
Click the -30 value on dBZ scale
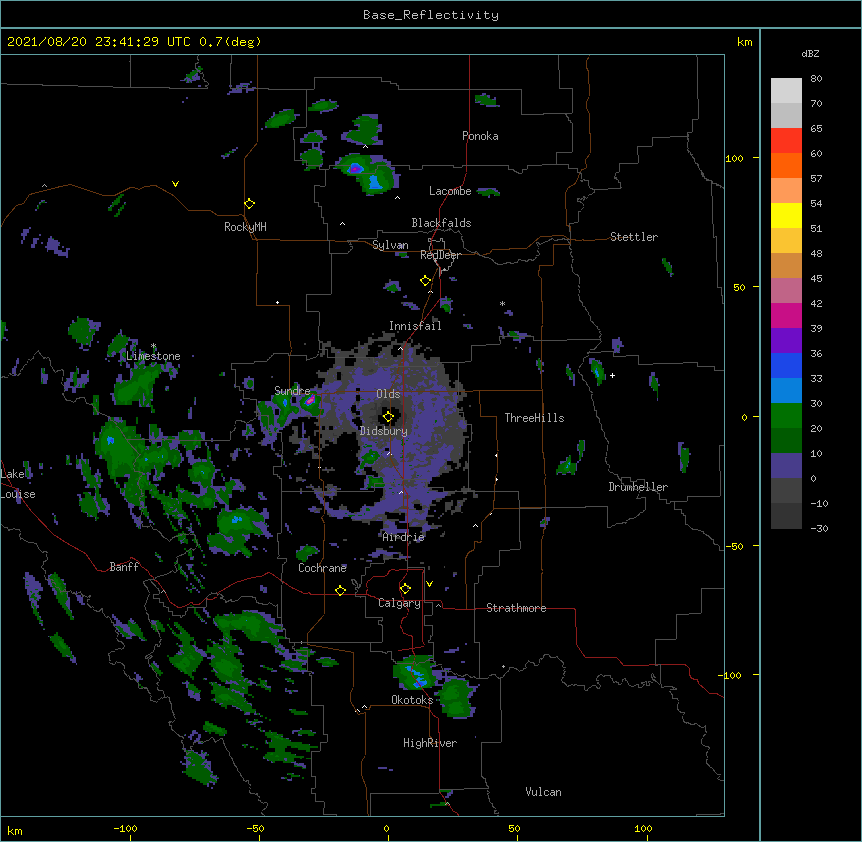(x=819, y=528)
